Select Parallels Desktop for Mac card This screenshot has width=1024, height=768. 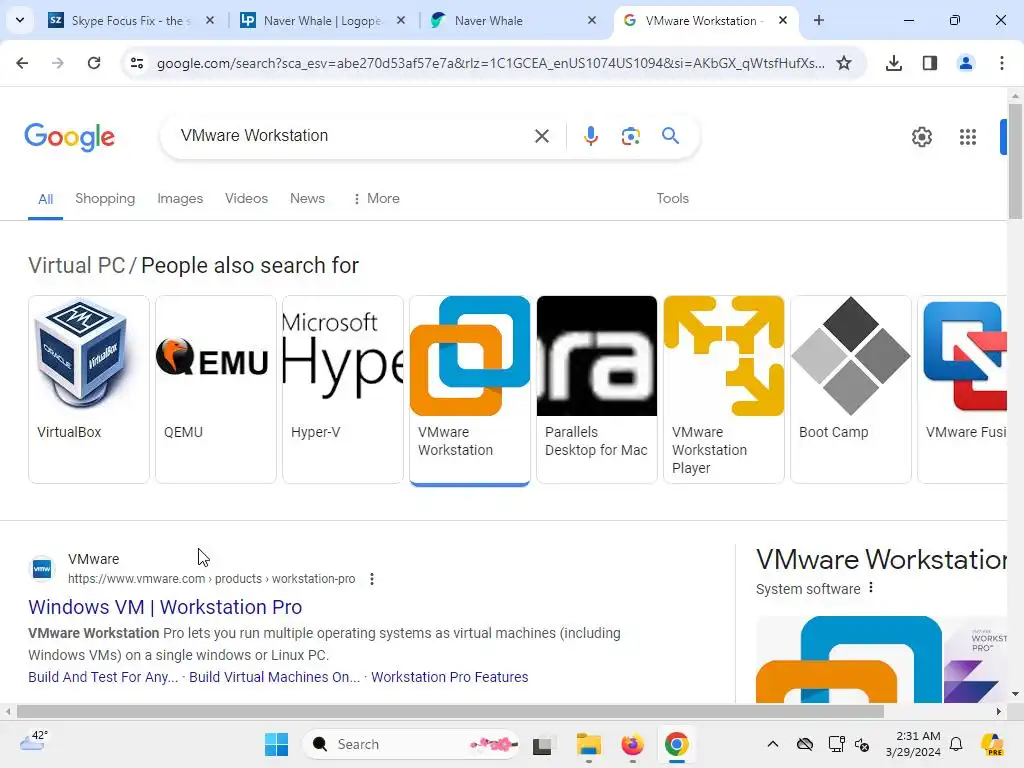[597, 389]
